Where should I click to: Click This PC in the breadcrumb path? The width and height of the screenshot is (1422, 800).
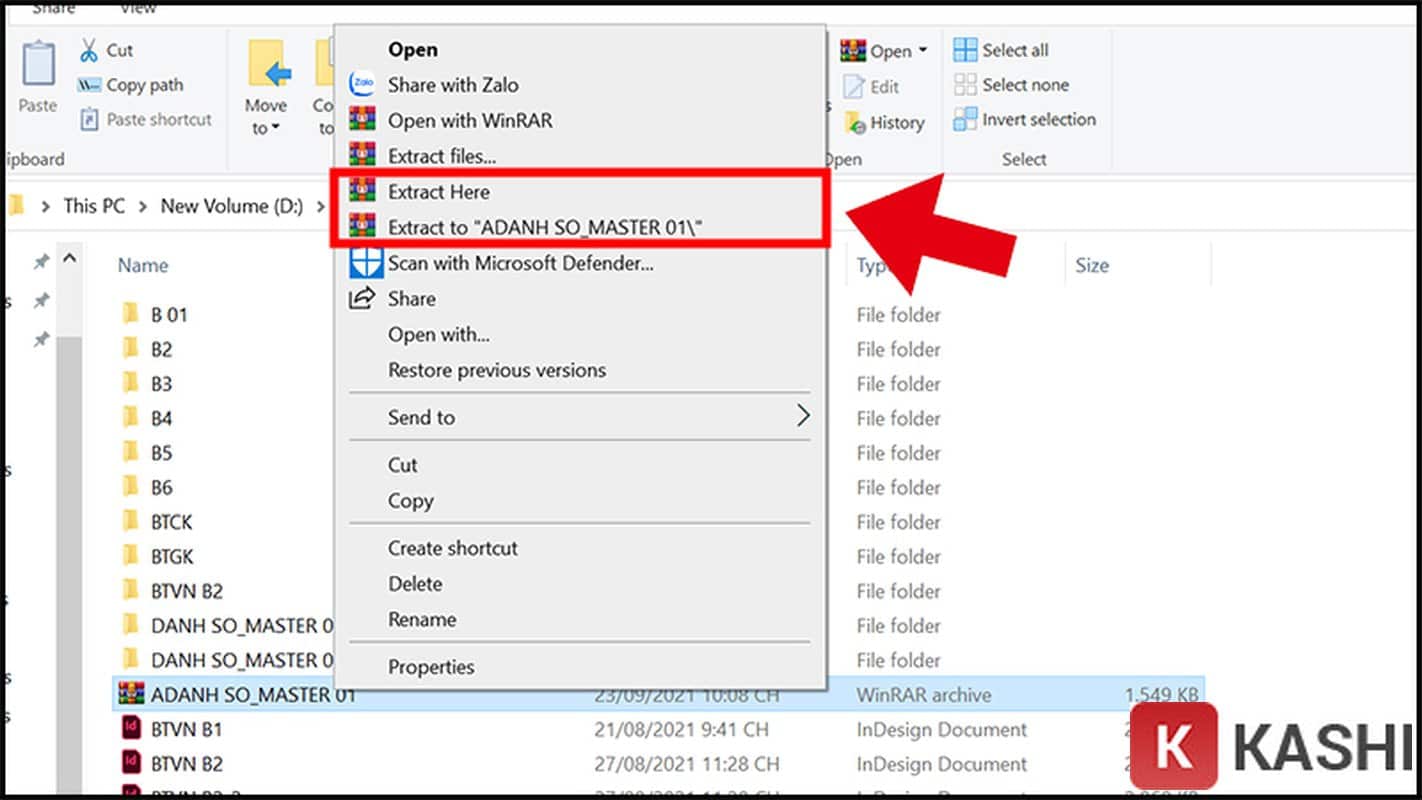coord(94,206)
